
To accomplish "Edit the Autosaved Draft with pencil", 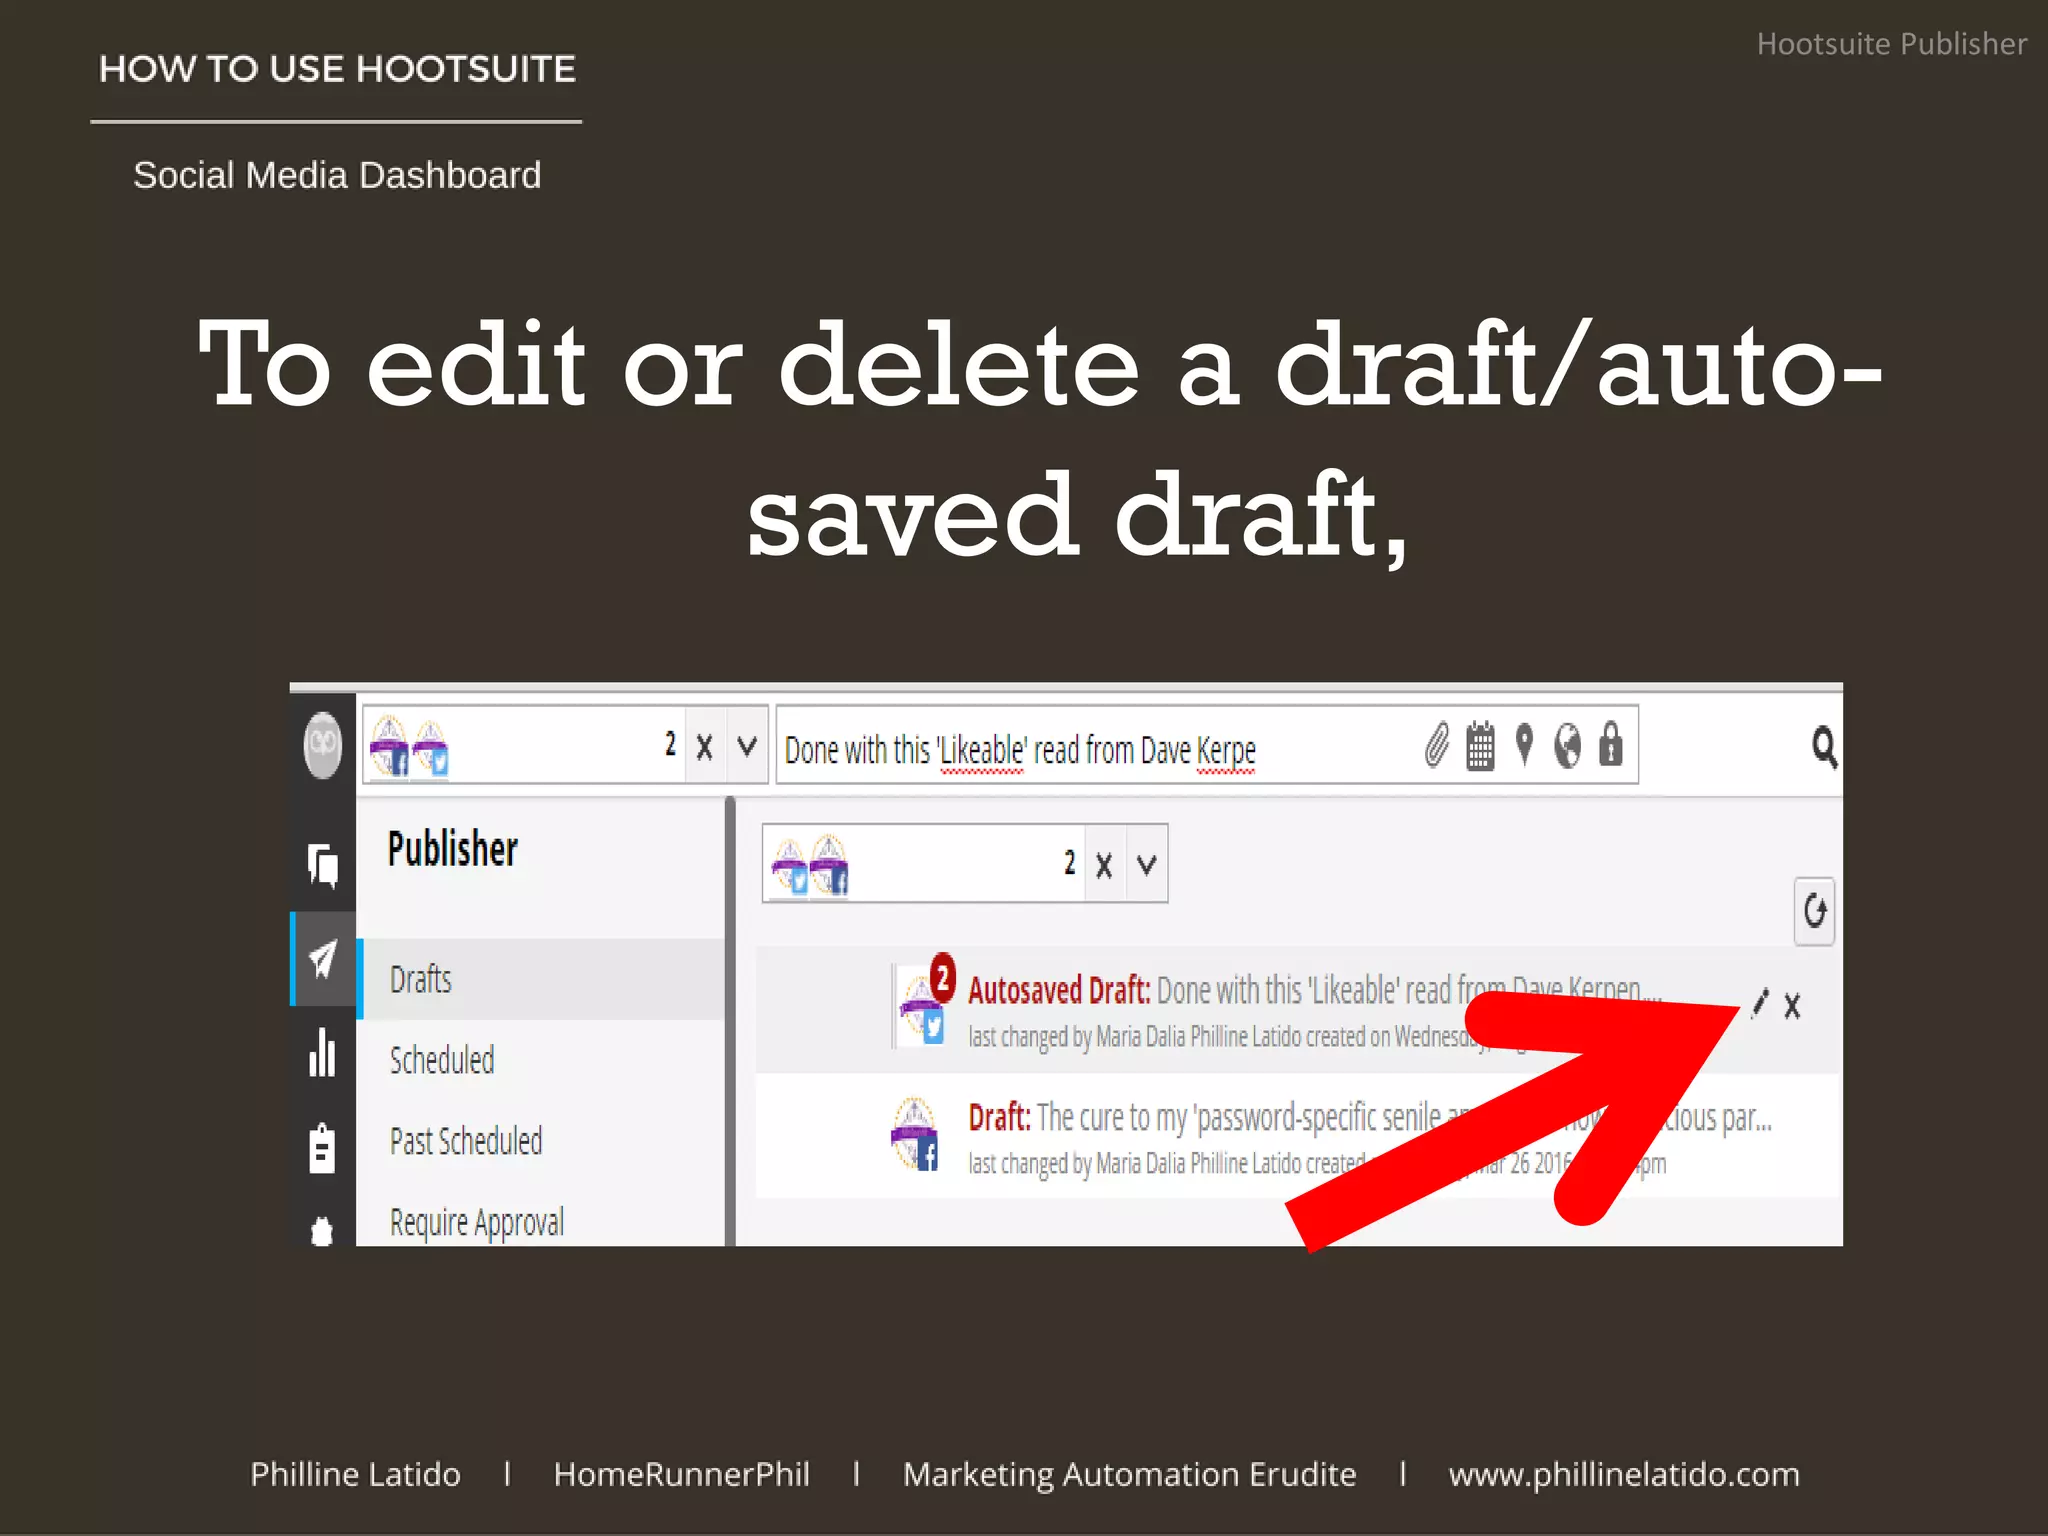I will click(1760, 1004).
